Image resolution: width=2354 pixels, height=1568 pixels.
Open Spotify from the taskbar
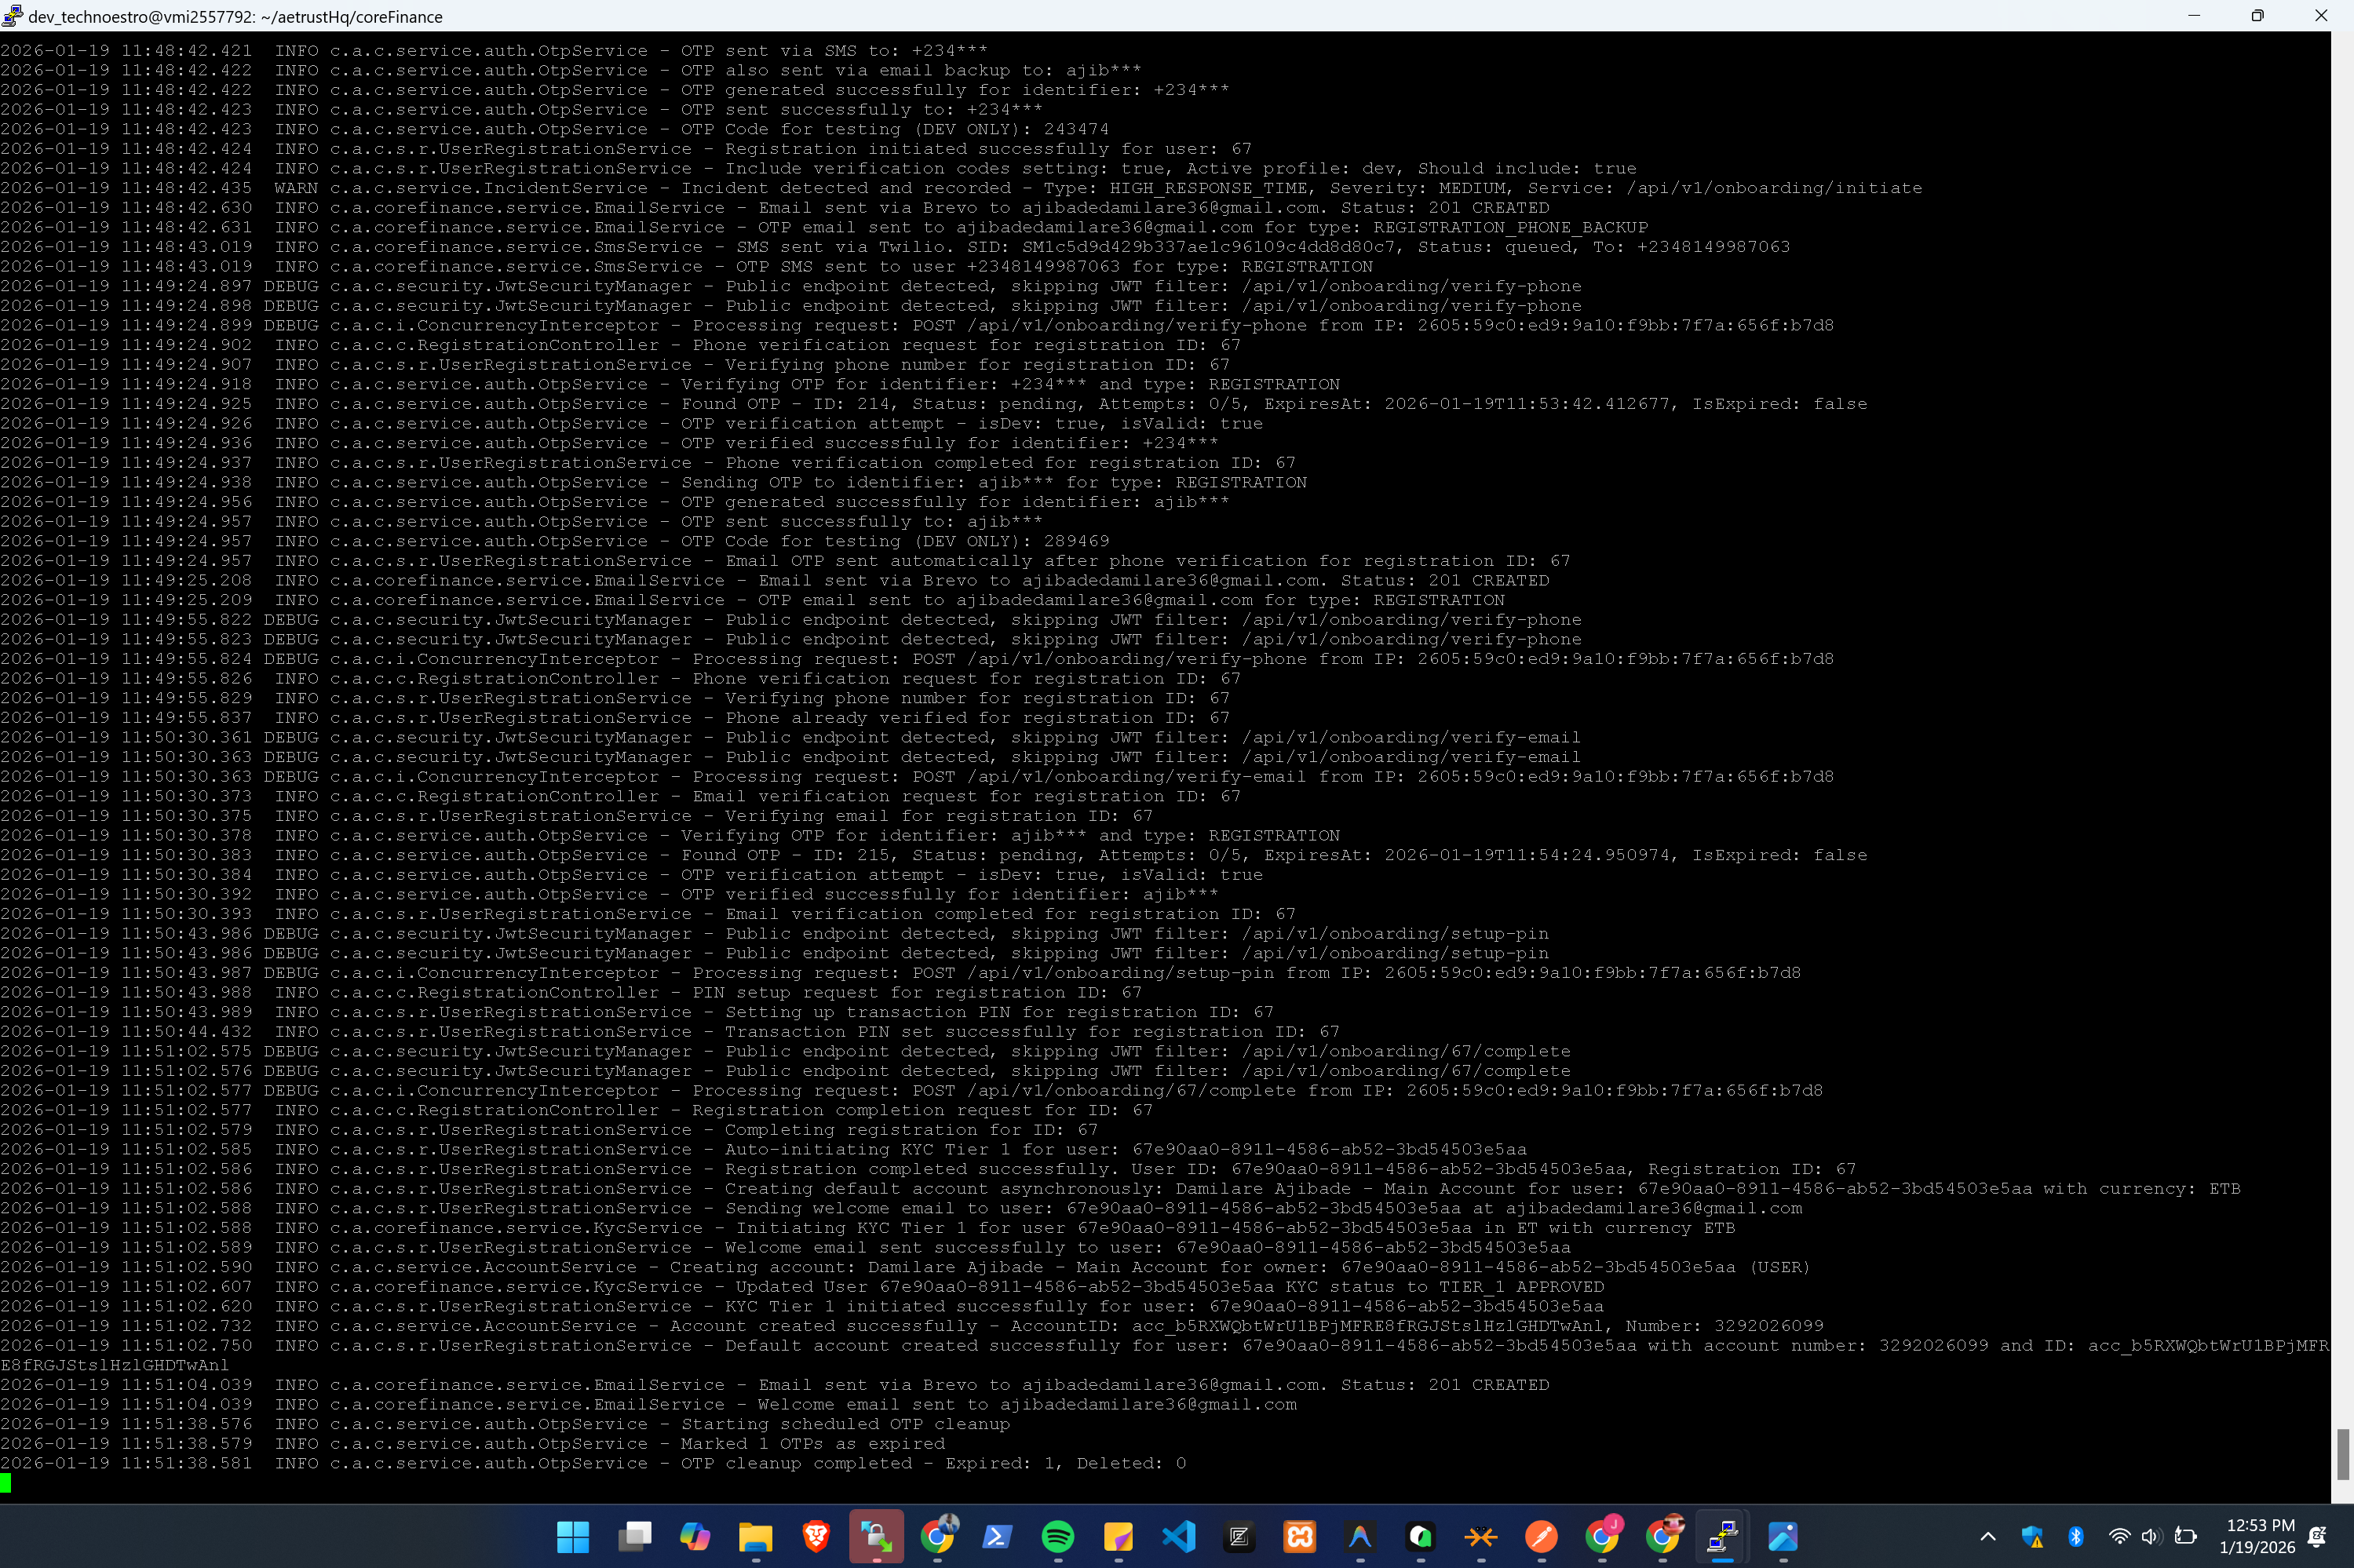pyautogui.click(x=1057, y=1536)
